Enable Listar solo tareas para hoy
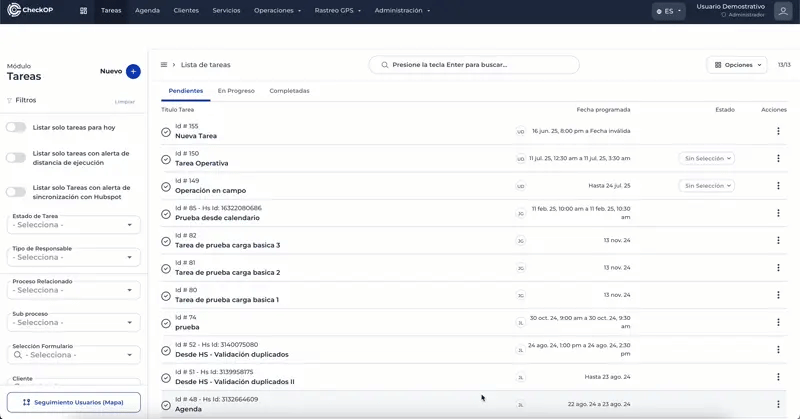The height and width of the screenshot is (419, 800). click(x=16, y=127)
